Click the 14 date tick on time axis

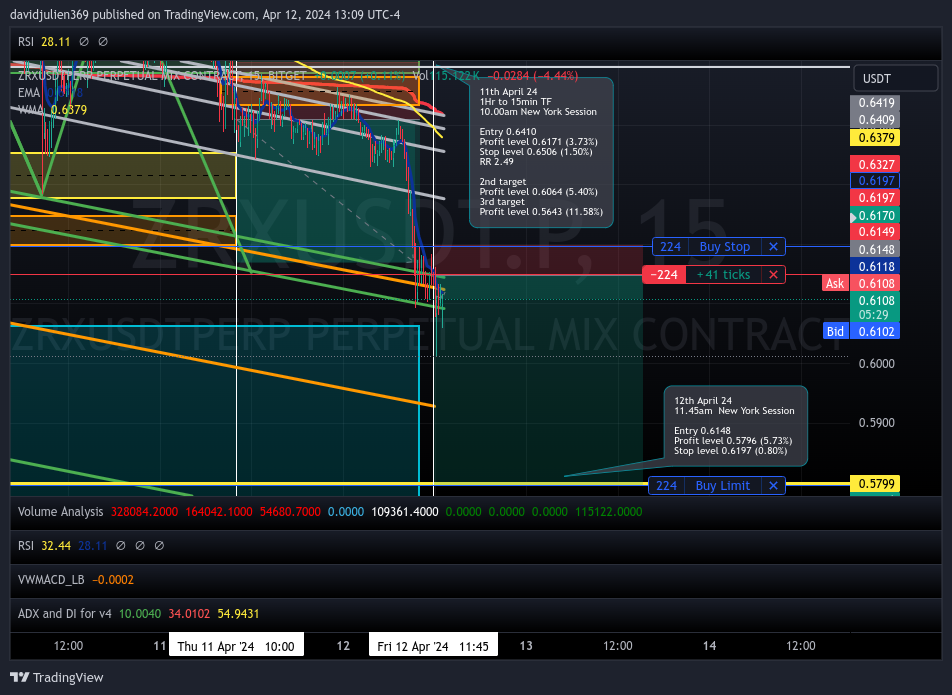click(709, 646)
